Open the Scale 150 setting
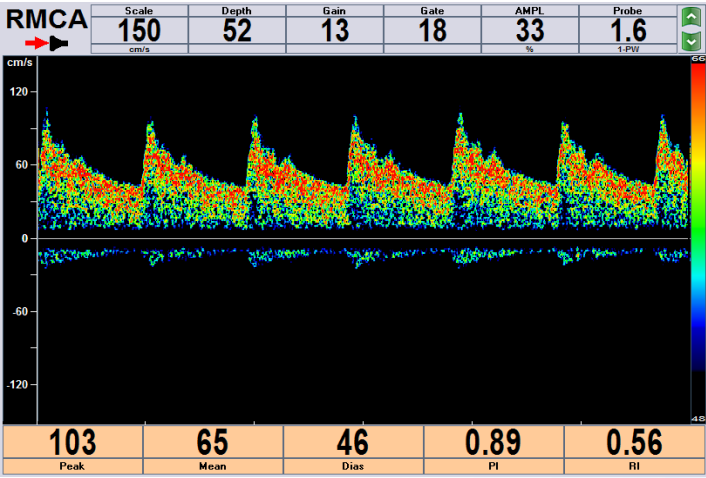706x478 pixels. coord(139,28)
